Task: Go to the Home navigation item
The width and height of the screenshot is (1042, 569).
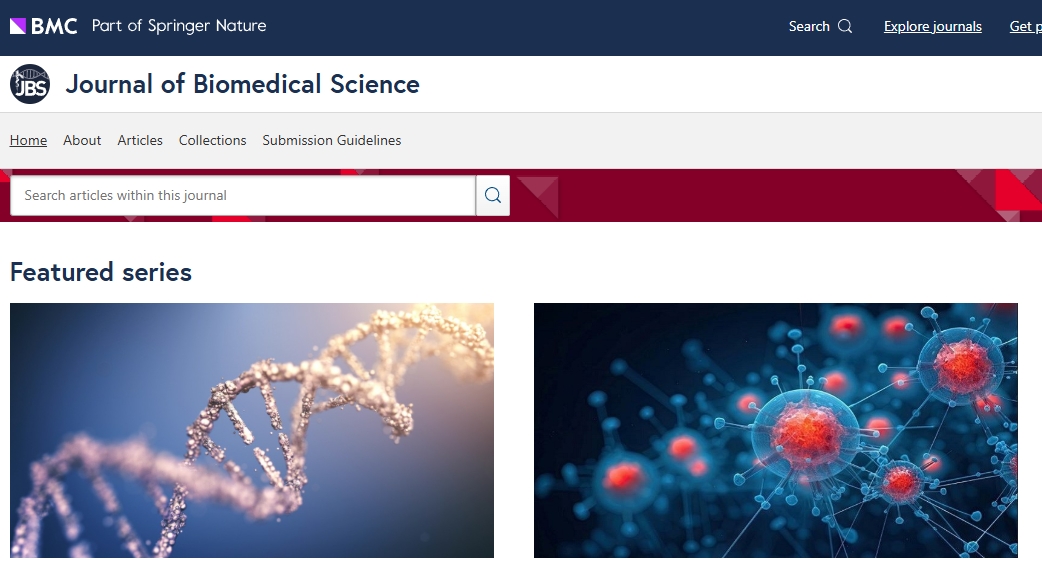Action: point(28,140)
